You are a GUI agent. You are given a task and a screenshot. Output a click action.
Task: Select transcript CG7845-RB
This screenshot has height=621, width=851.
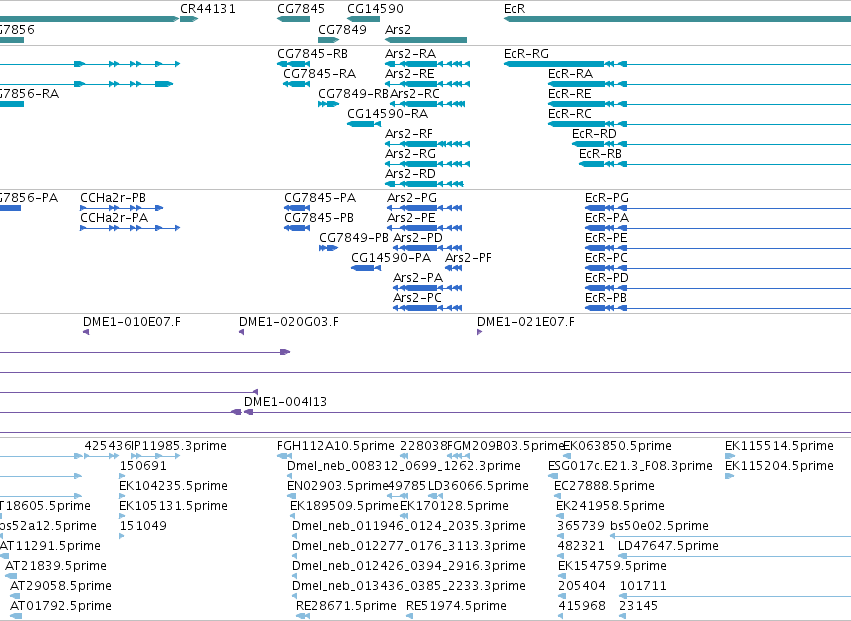click(313, 54)
